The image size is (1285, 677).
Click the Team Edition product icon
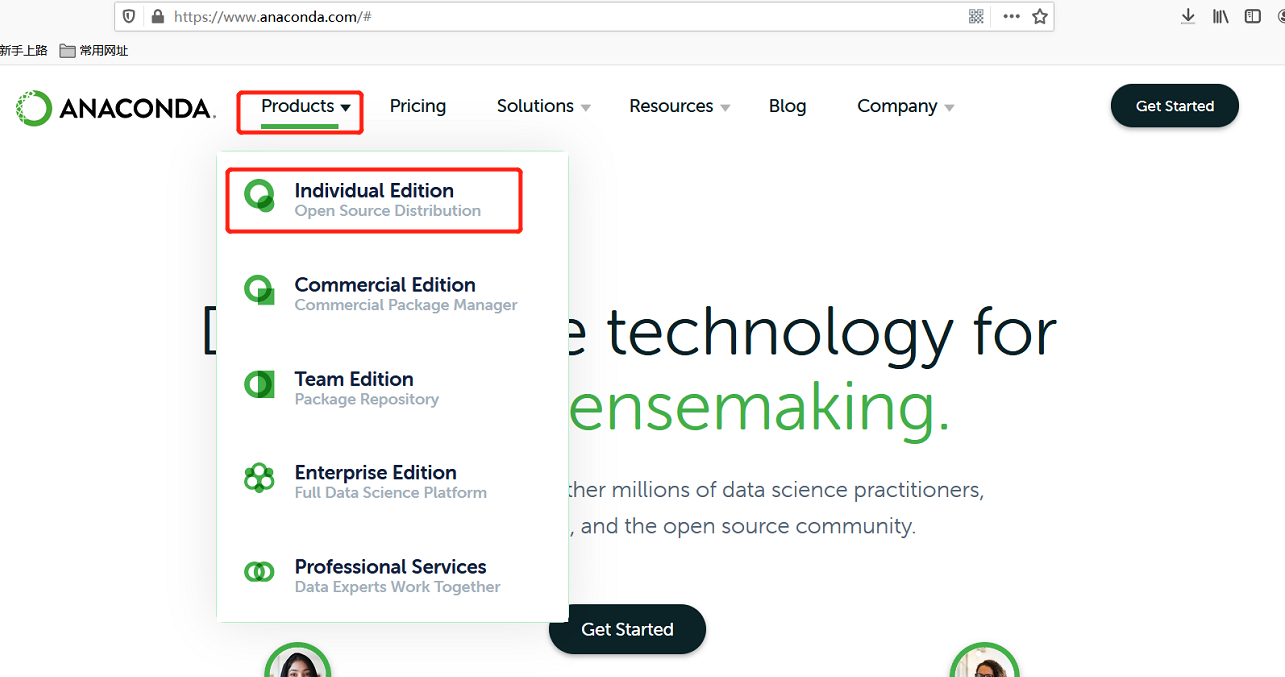point(260,384)
